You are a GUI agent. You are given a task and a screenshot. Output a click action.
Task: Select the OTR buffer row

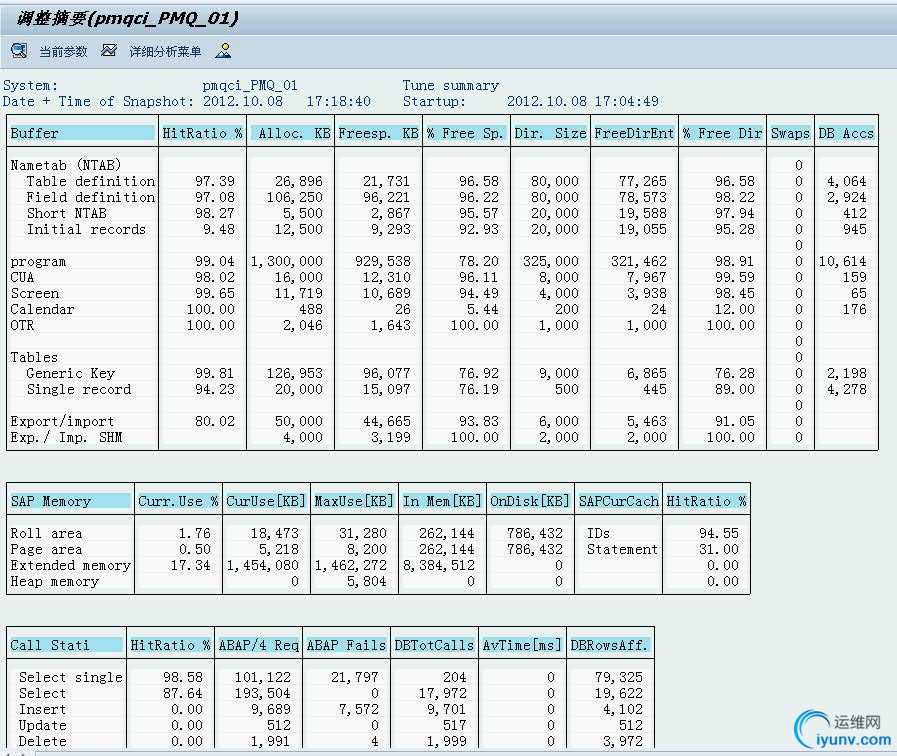point(442,325)
